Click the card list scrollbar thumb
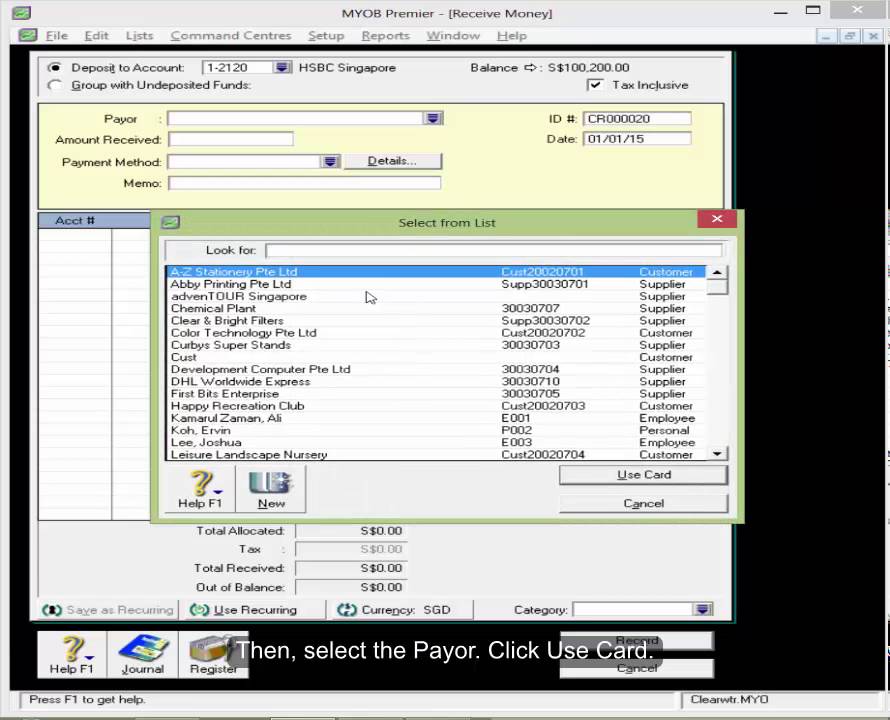The height and width of the screenshot is (720, 890). coord(717,287)
